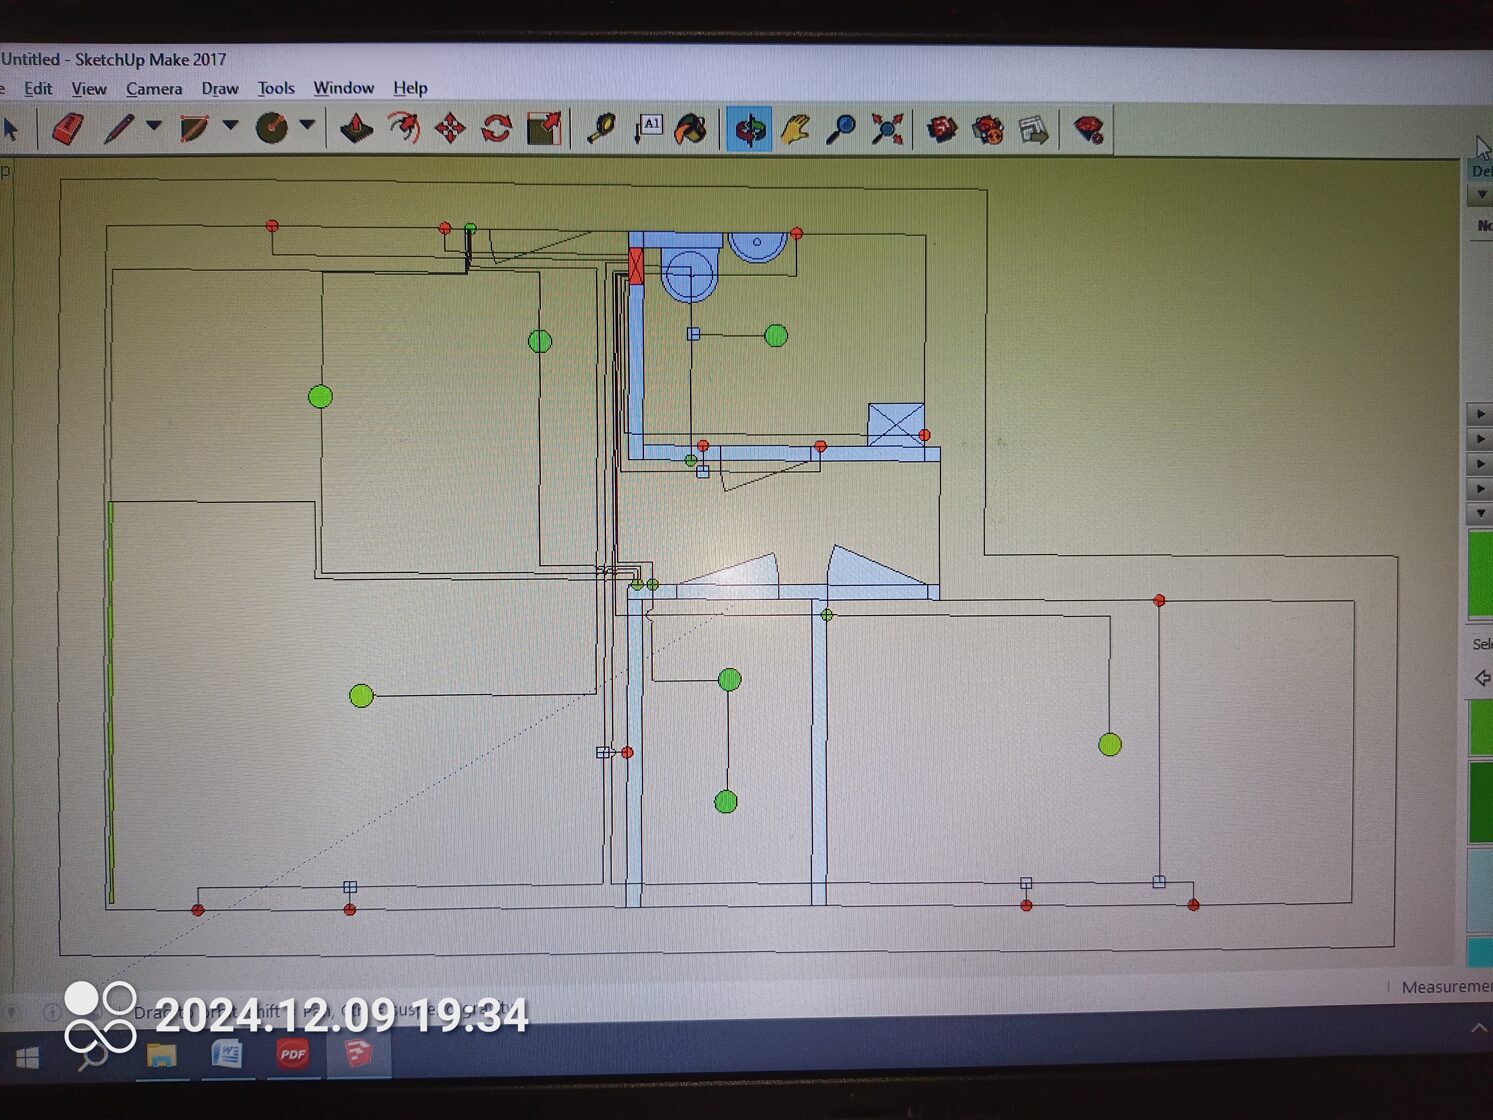Pick the Paint Bucket tool

(x=691, y=129)
